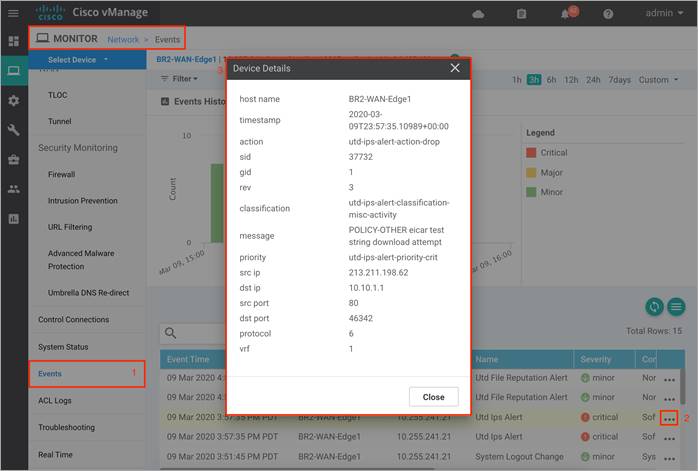The width and height of the screenshot is (698, 471).
Task: Select the System Logout Change event name
Action: [x=519, y=456]
